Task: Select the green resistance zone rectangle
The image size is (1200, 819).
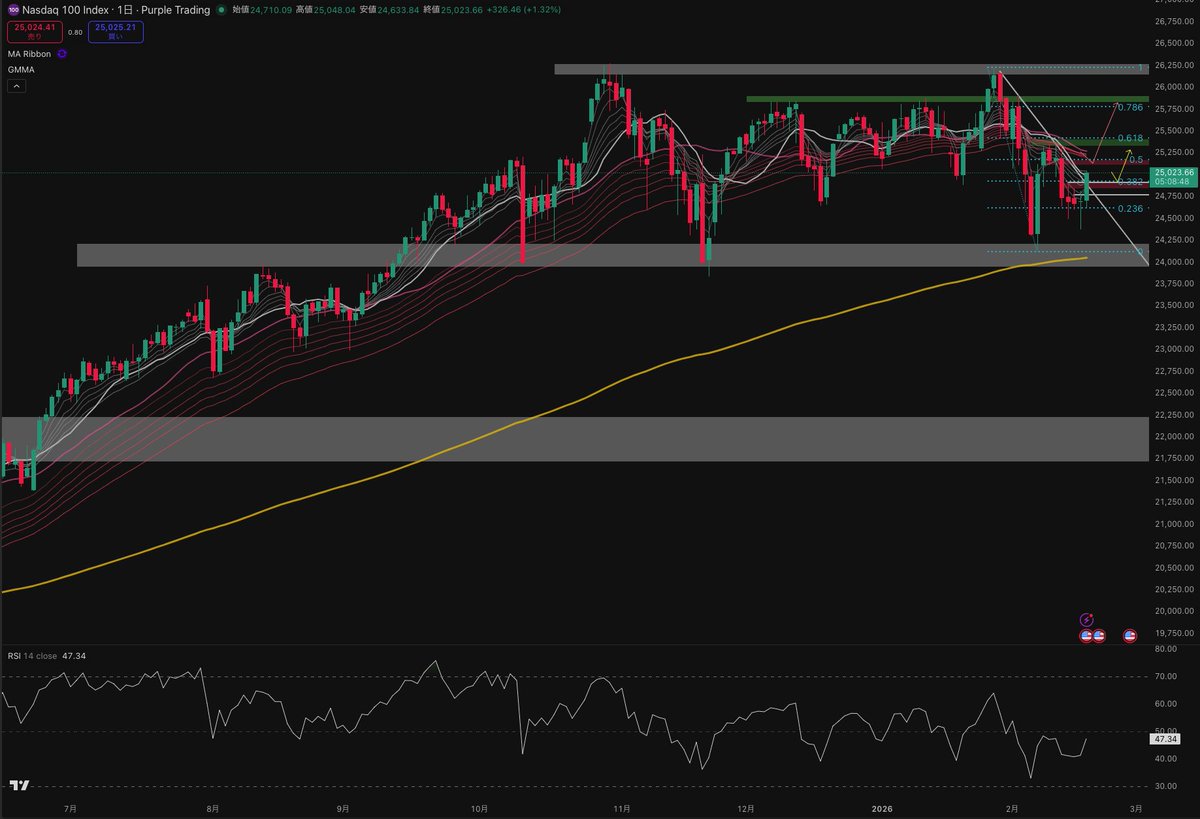Action: (947, 99)
